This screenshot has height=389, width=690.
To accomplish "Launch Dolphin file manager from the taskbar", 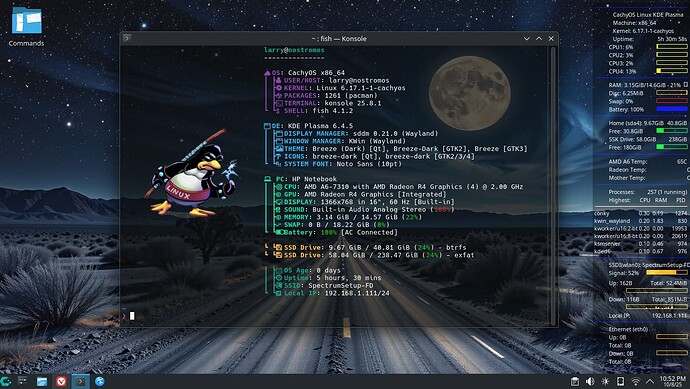I will [42, 381].
